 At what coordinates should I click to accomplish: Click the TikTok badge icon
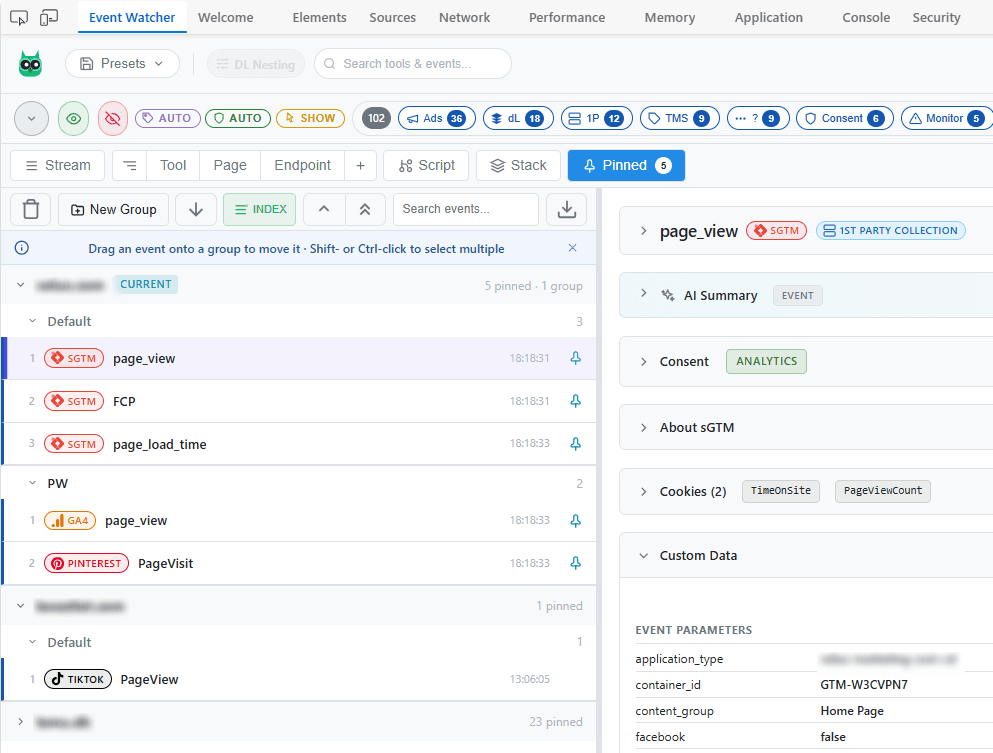pos(78,679)
